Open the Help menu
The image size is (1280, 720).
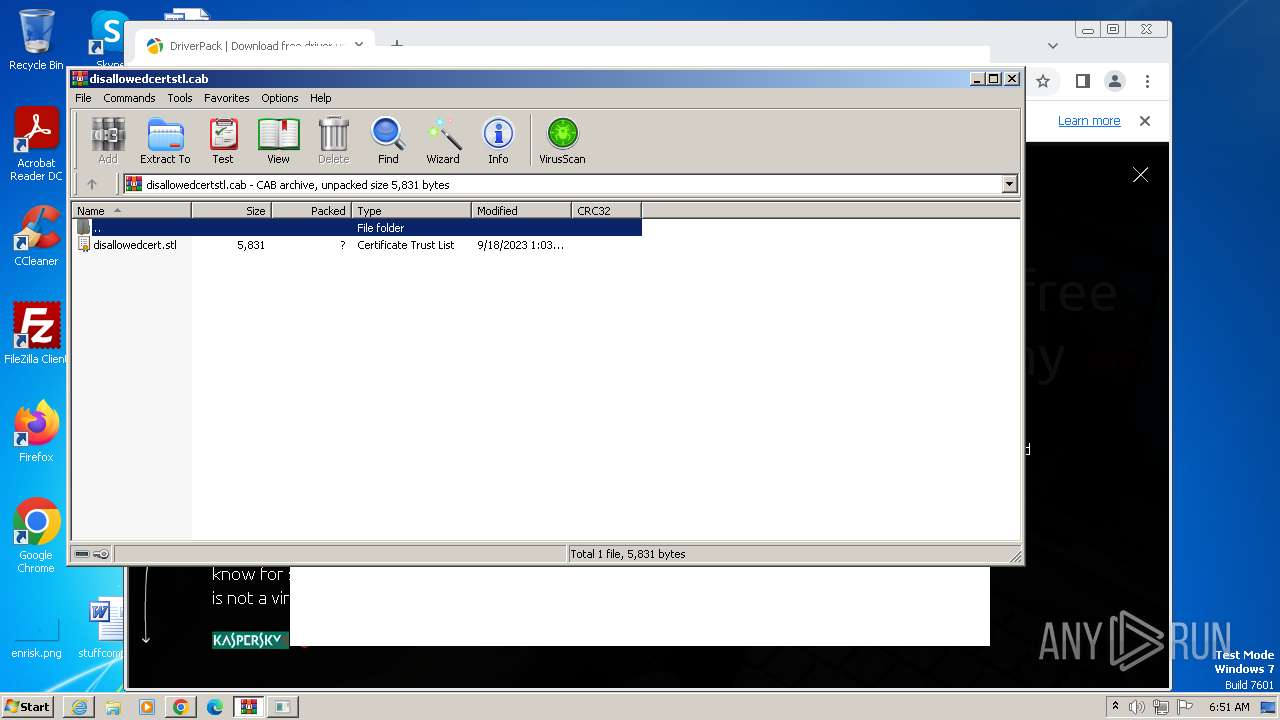click(x=320, y=98)
